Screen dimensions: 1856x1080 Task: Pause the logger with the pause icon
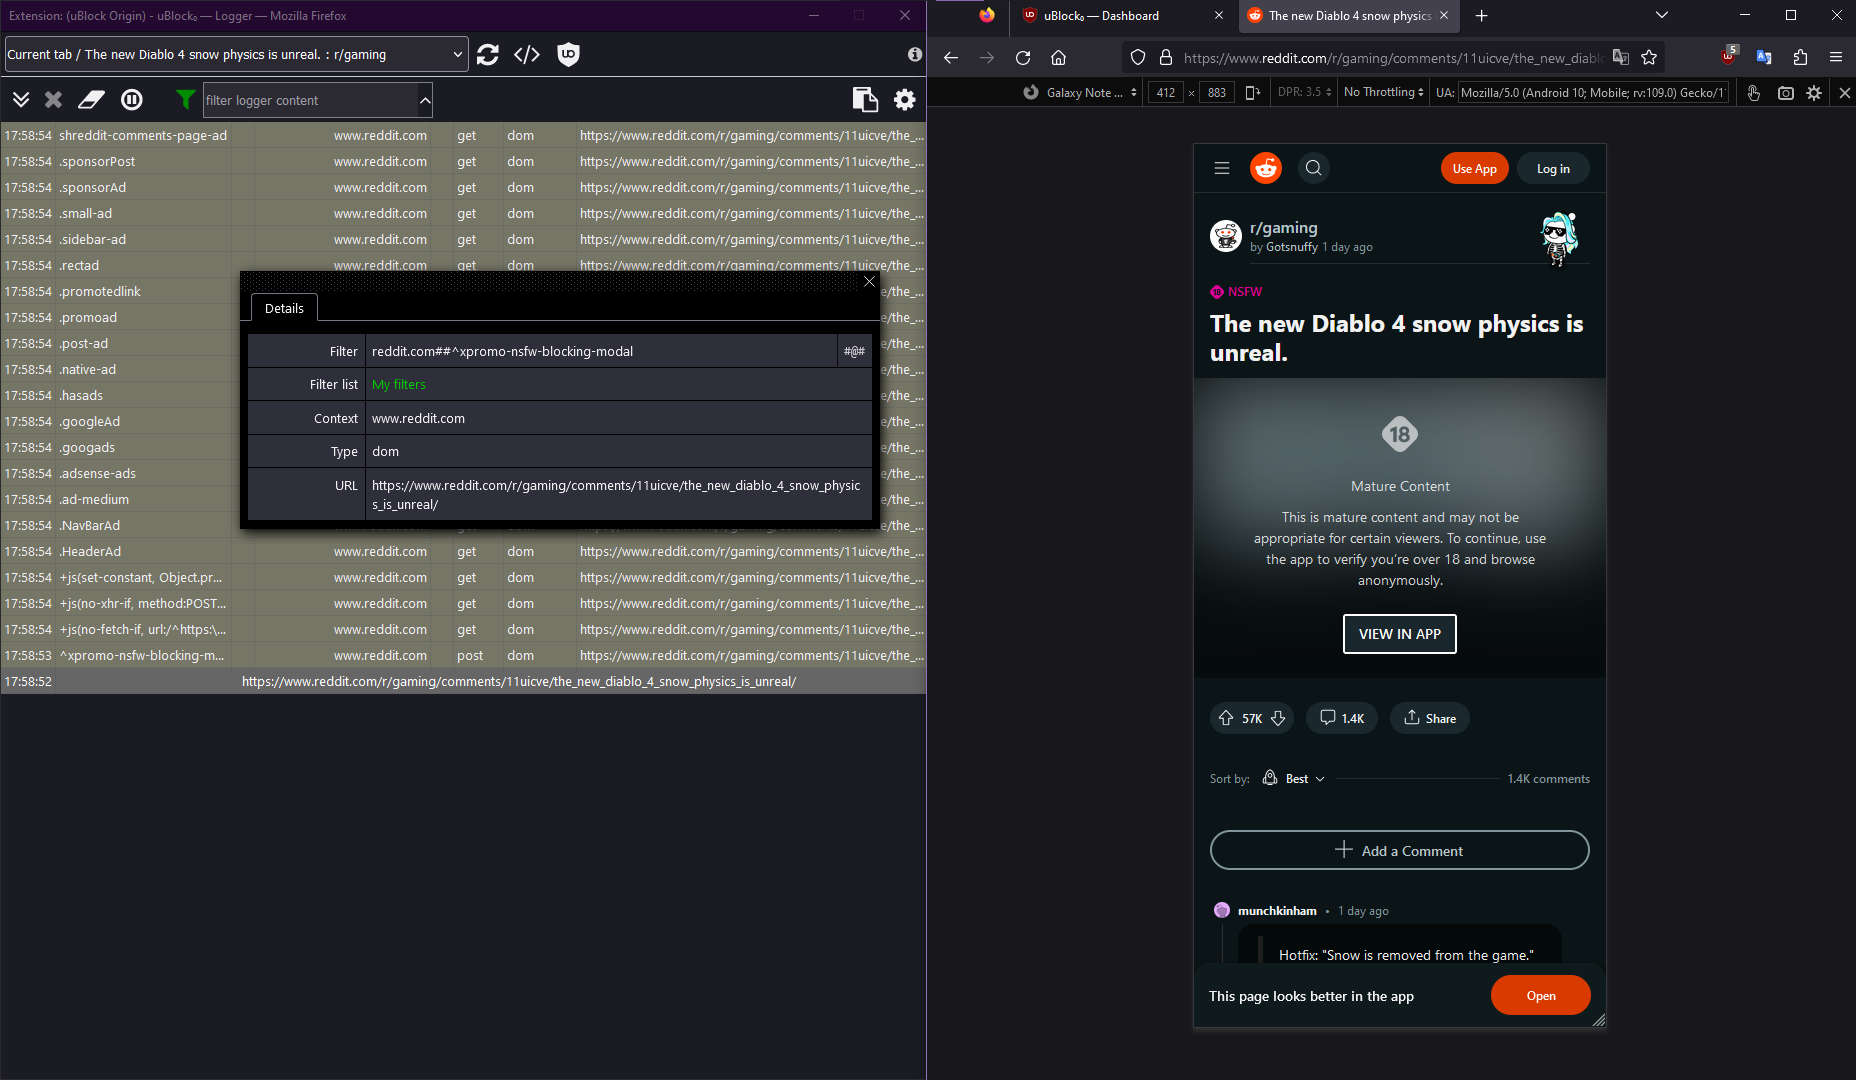point(131,99)
